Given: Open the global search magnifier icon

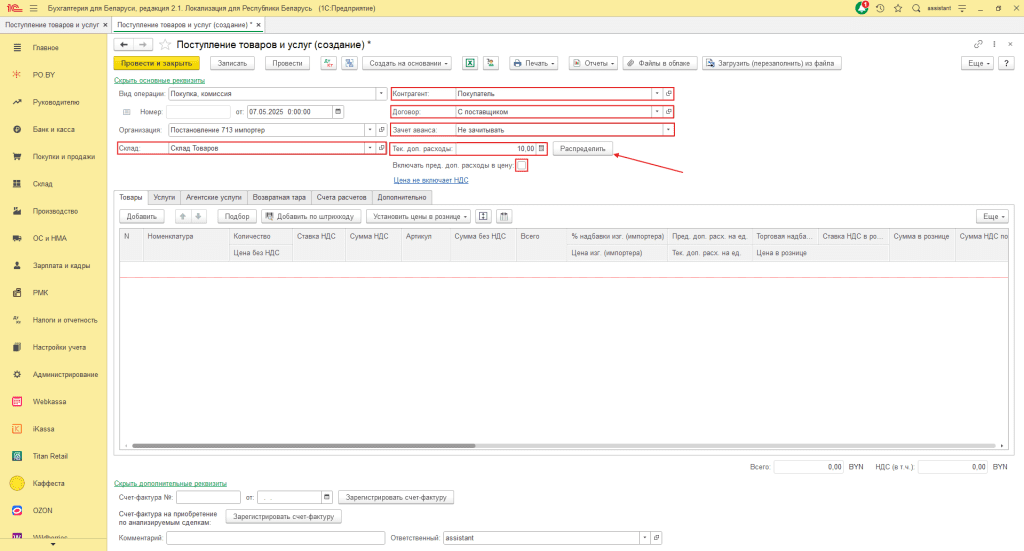Looking at the screenshot, I should pos(916,8).
